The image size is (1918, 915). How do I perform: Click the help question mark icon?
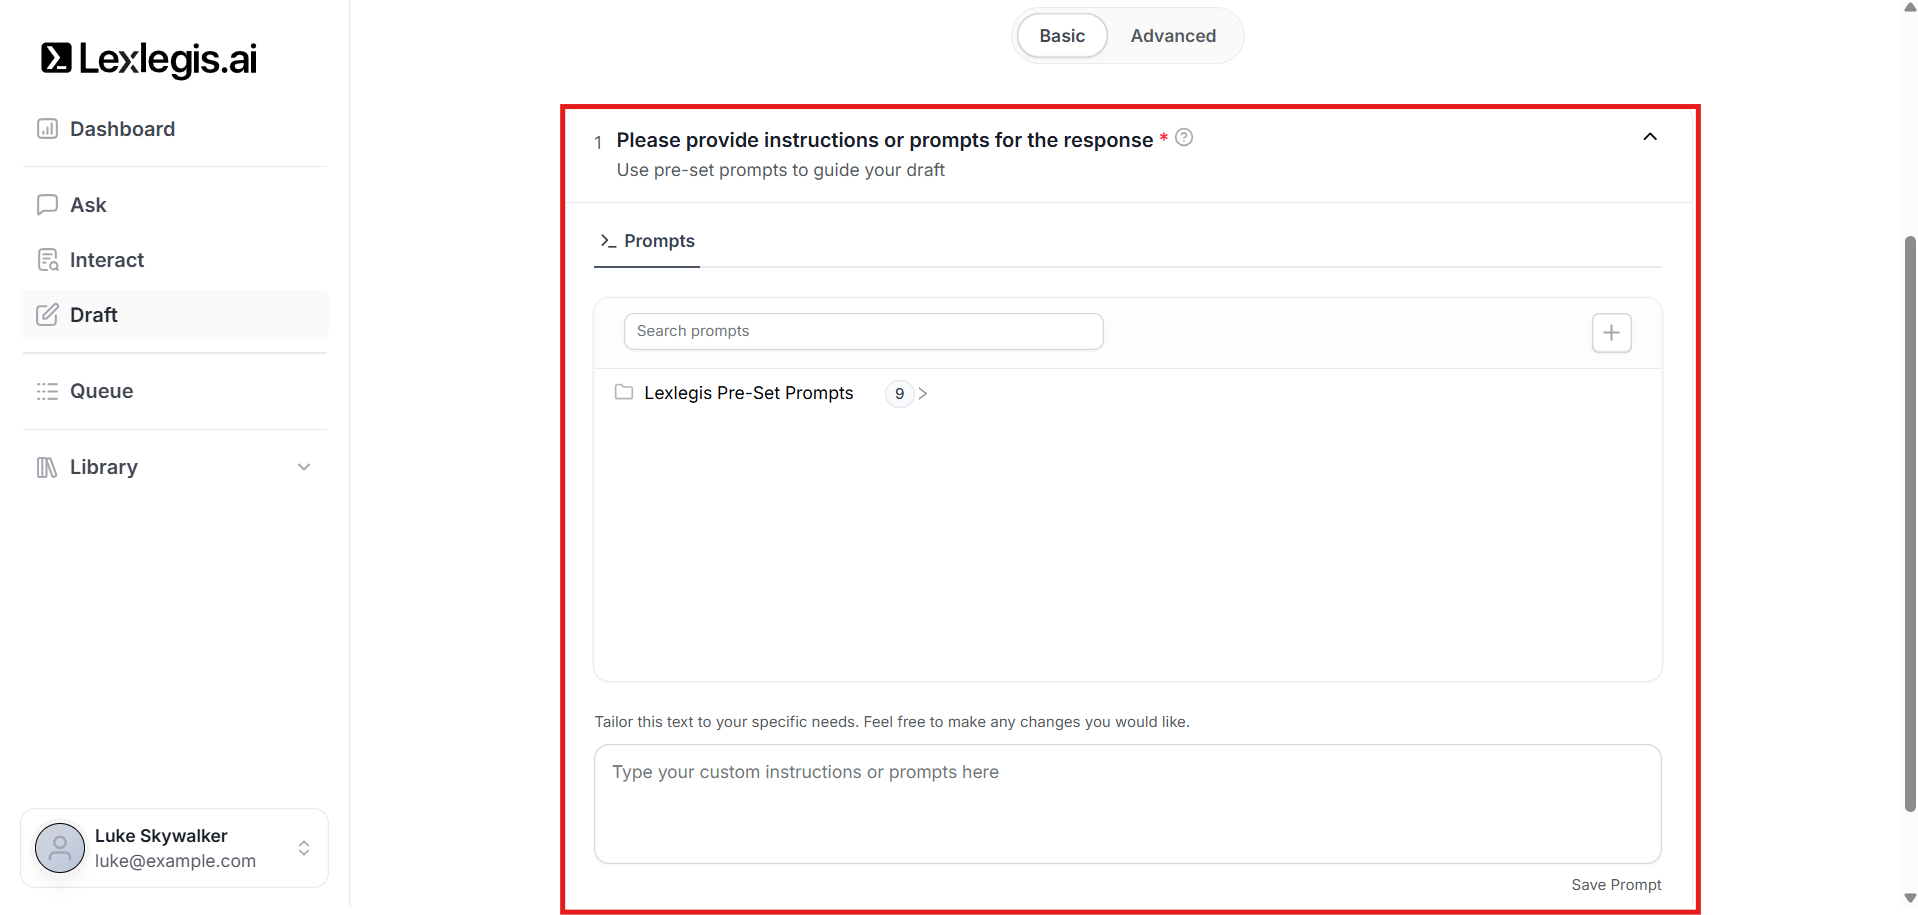tap(1184, 138)
